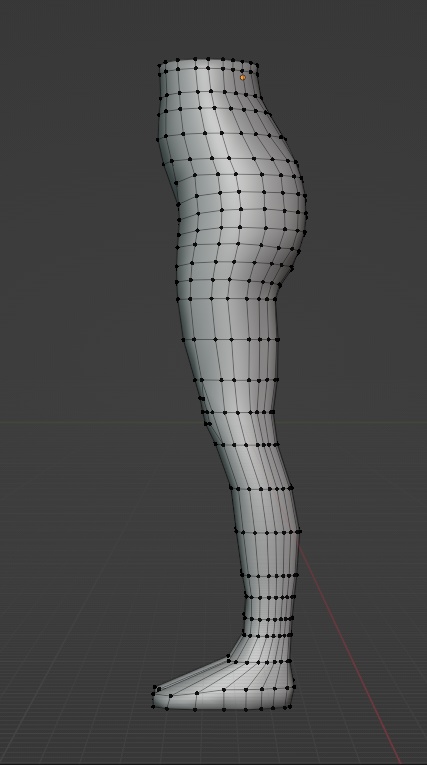
Task: Select the orange highlighted vertex near the waist
Action: coord(243,77)
